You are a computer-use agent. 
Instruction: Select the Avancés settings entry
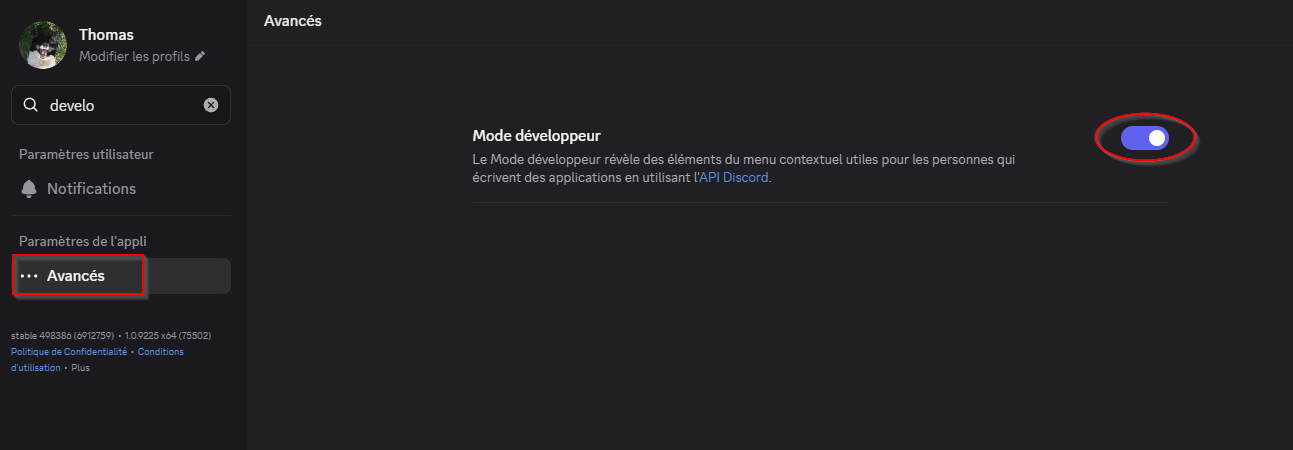(76, 276)
